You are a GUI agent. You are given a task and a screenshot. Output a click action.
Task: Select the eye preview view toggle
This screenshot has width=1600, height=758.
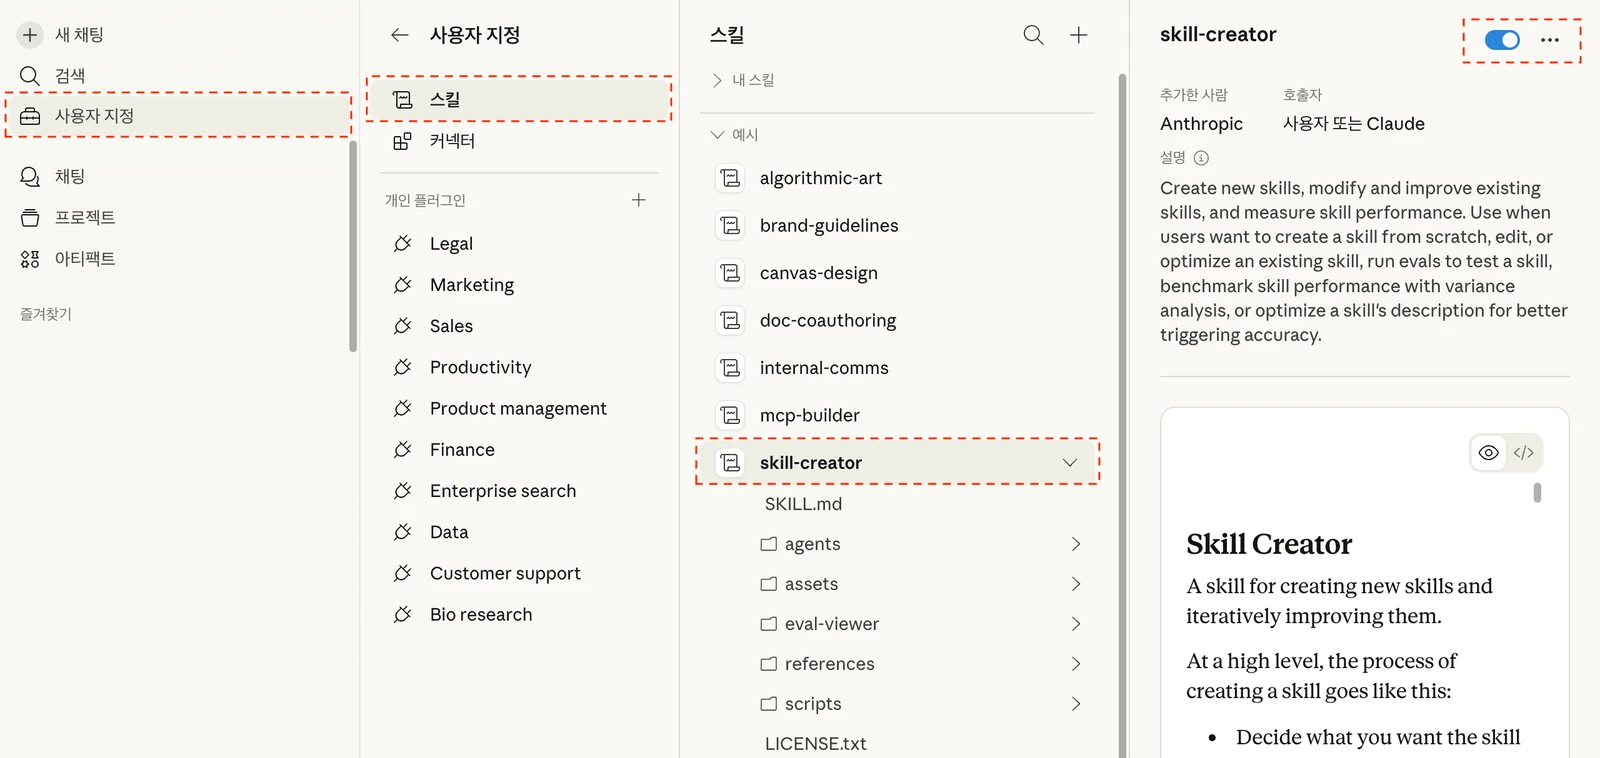click(x=1488, y=453)
